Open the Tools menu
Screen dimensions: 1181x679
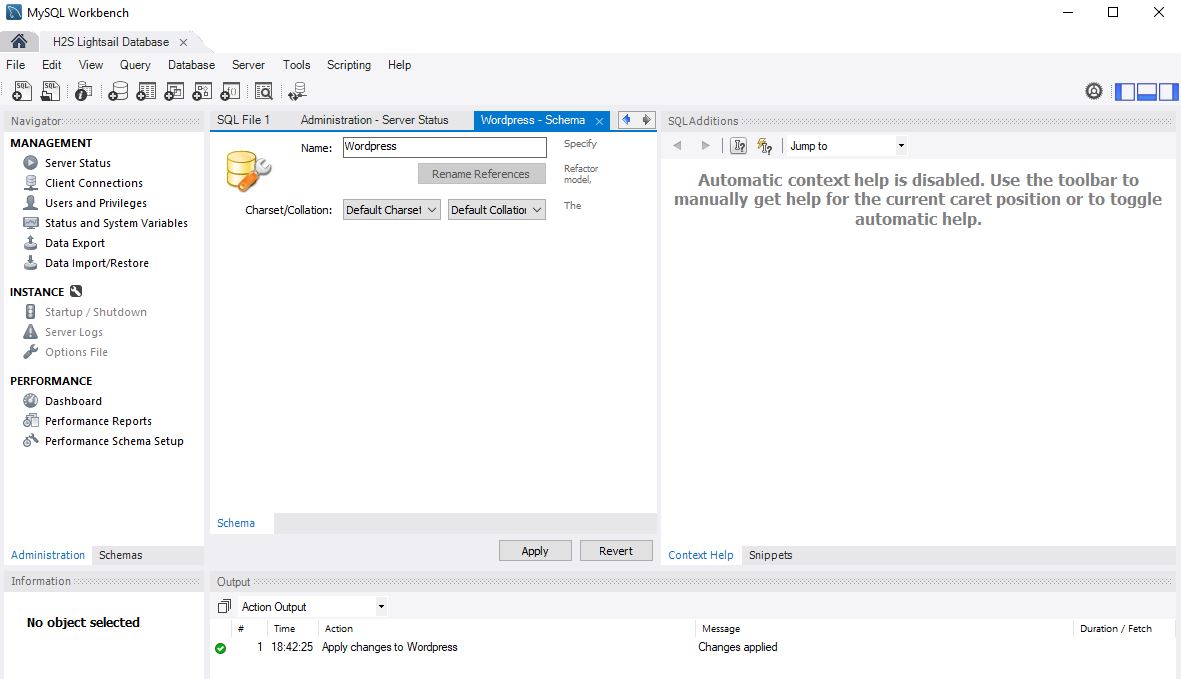[296, 65]
